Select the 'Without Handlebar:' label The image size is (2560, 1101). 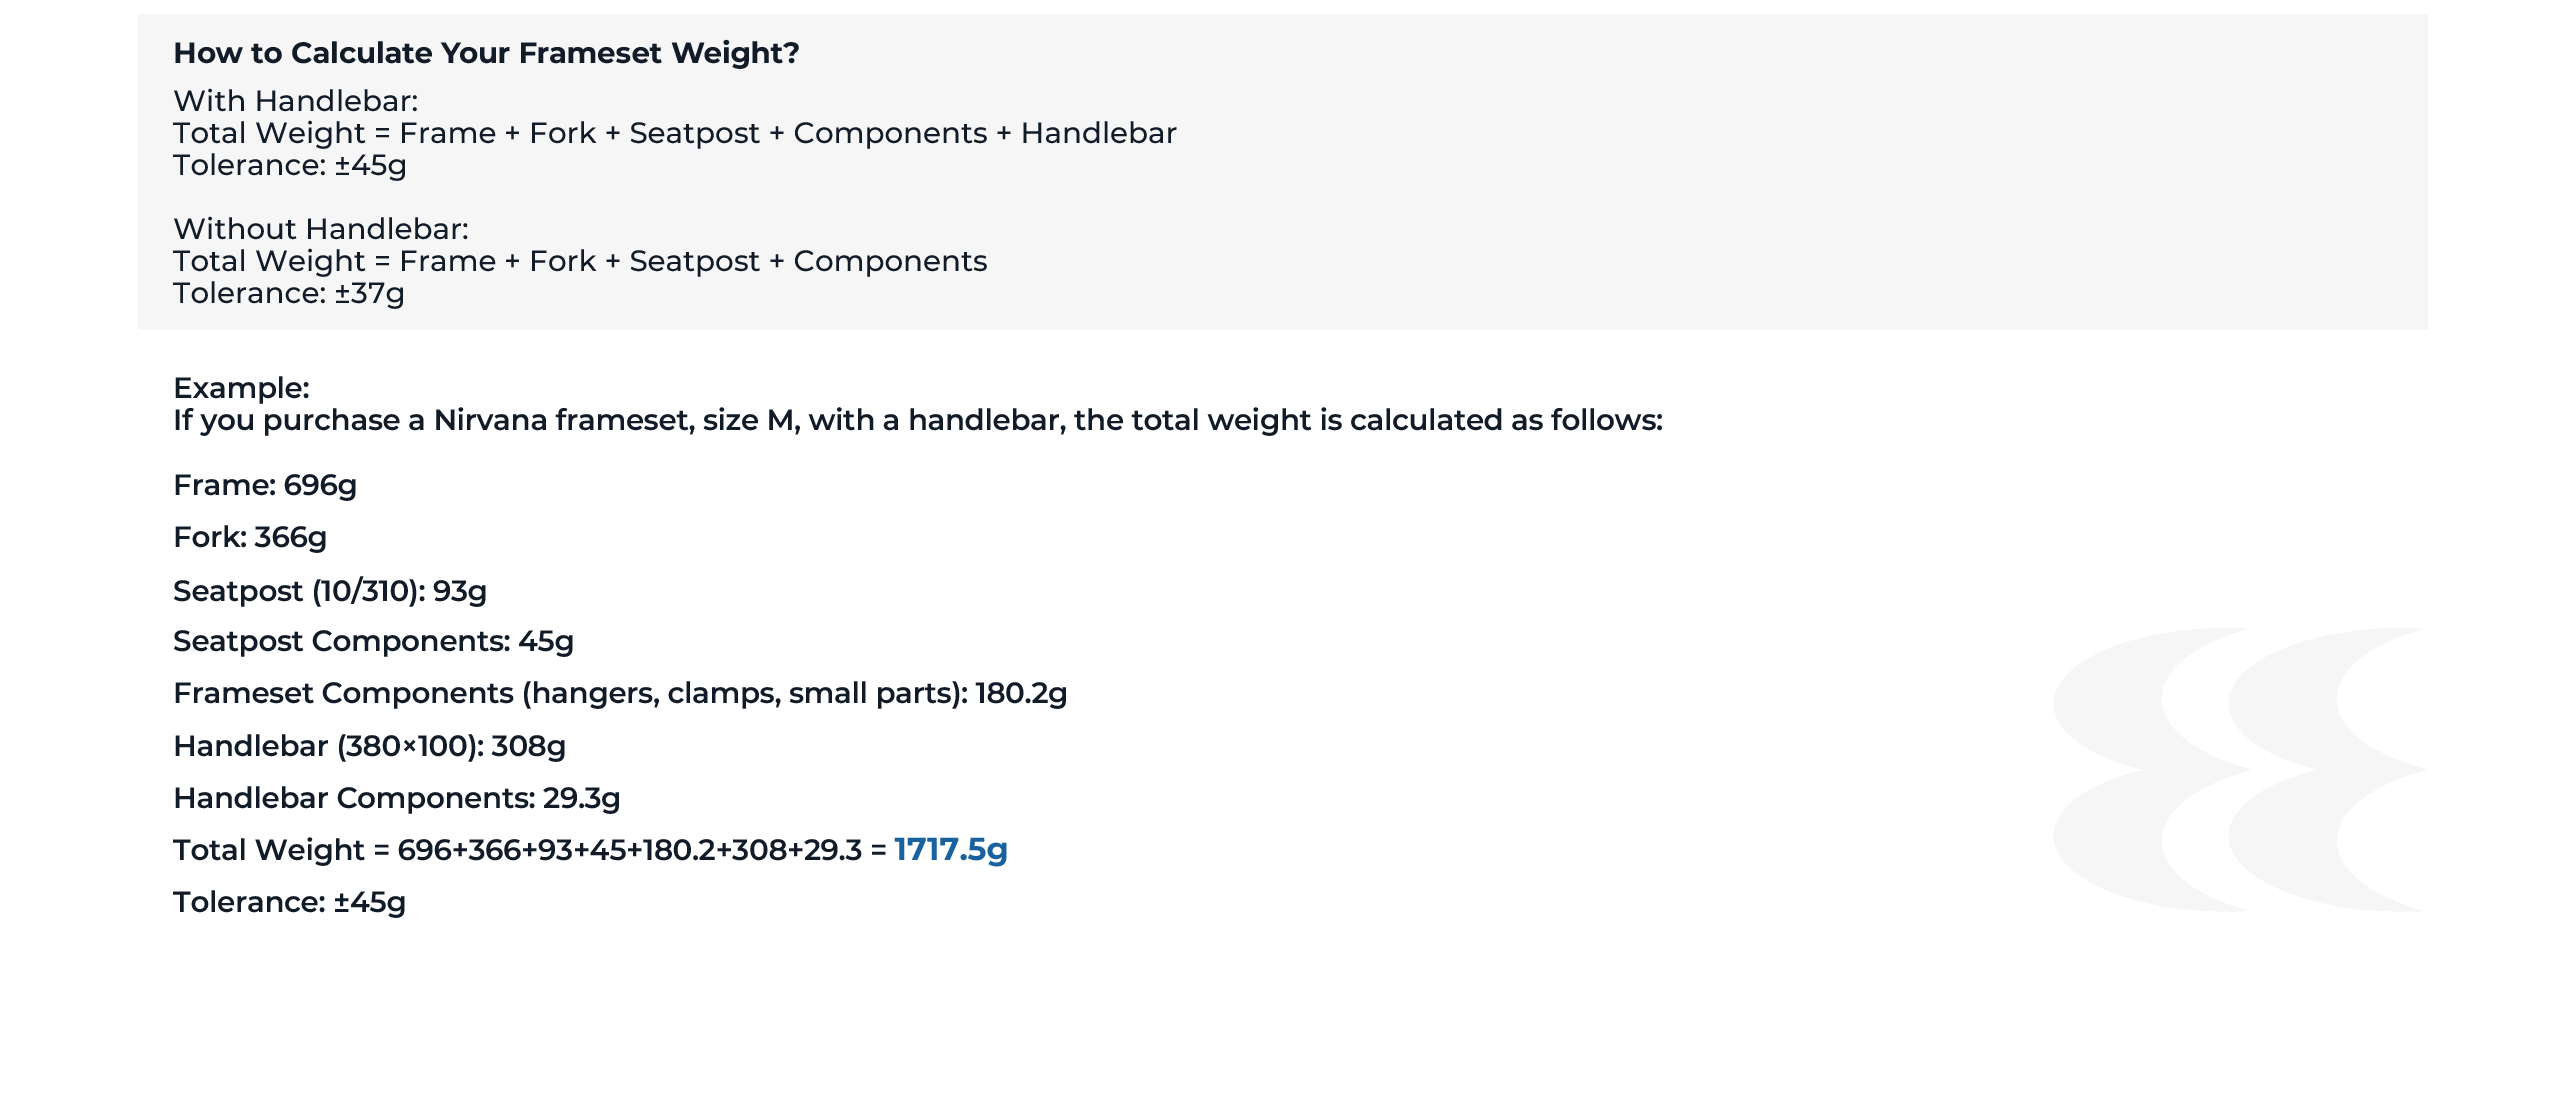pyautogui.click(x=320, y=229)
